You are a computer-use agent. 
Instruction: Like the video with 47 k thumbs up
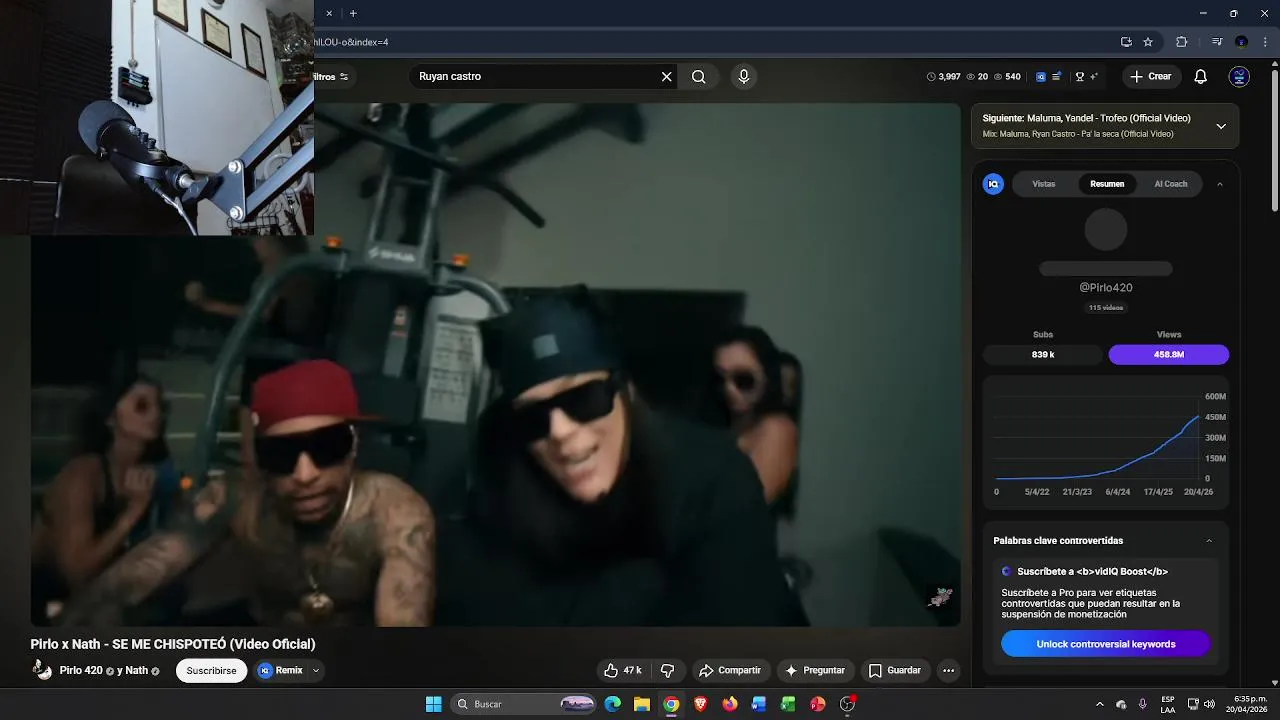622,670
